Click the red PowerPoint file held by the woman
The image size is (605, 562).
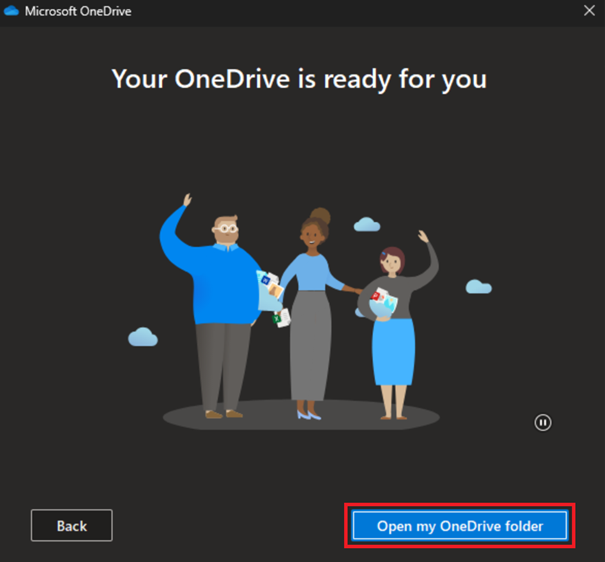(377, 297)
